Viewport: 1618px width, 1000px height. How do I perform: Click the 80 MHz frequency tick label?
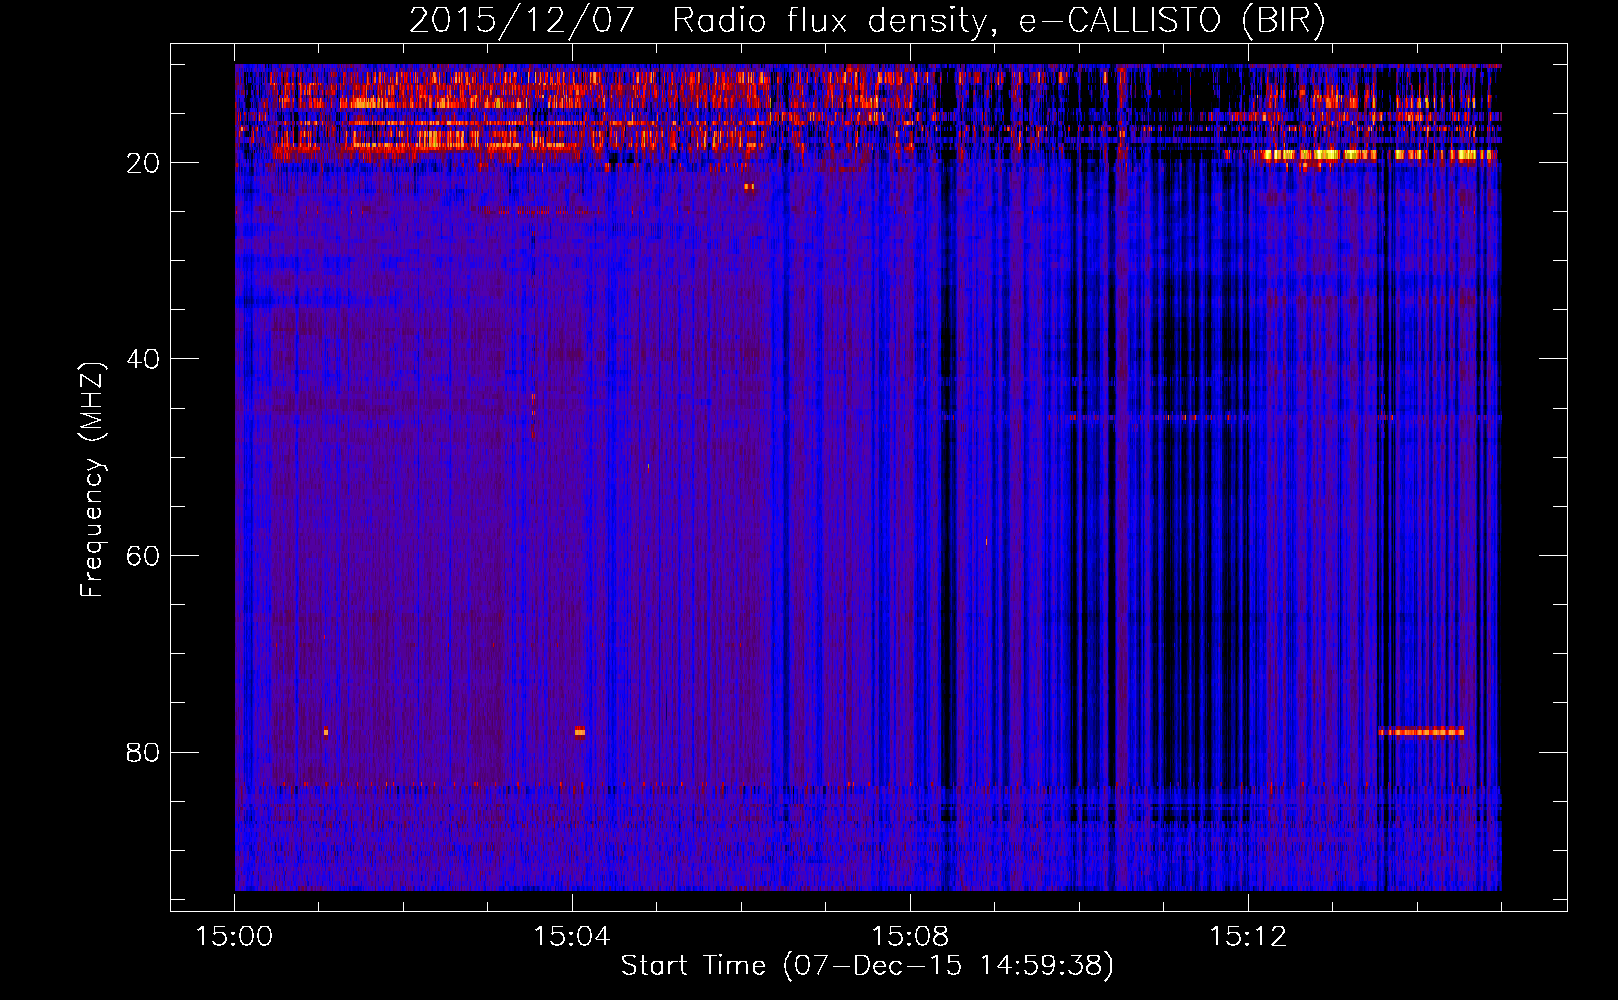coord(144,752)
